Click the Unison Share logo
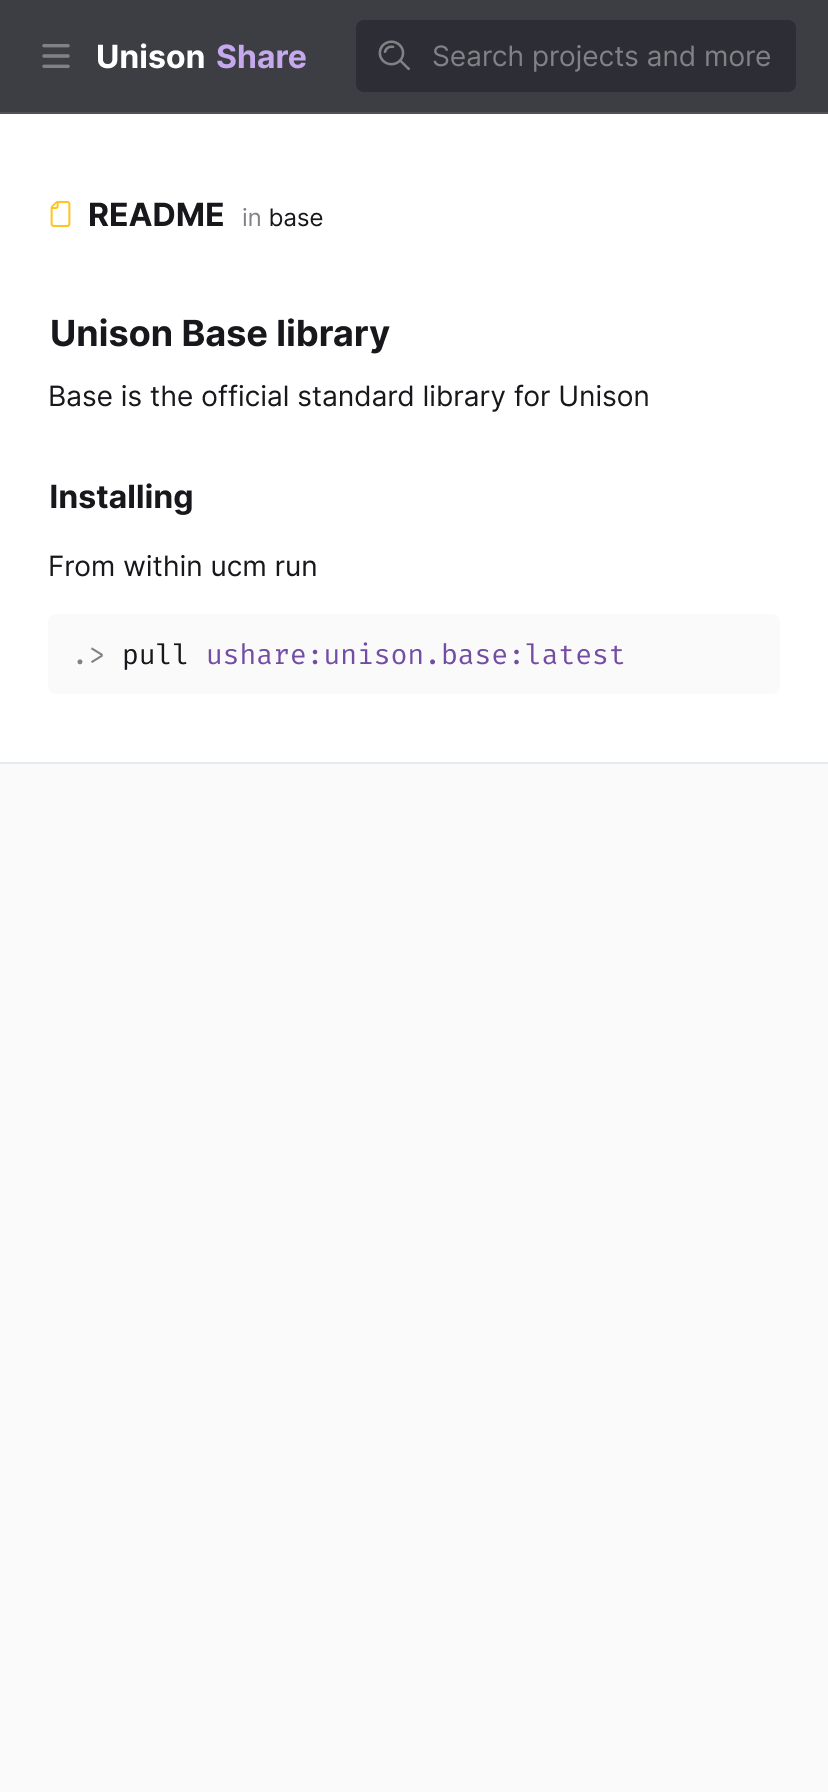Screen dimensions: 828x1792 (200, 56)
